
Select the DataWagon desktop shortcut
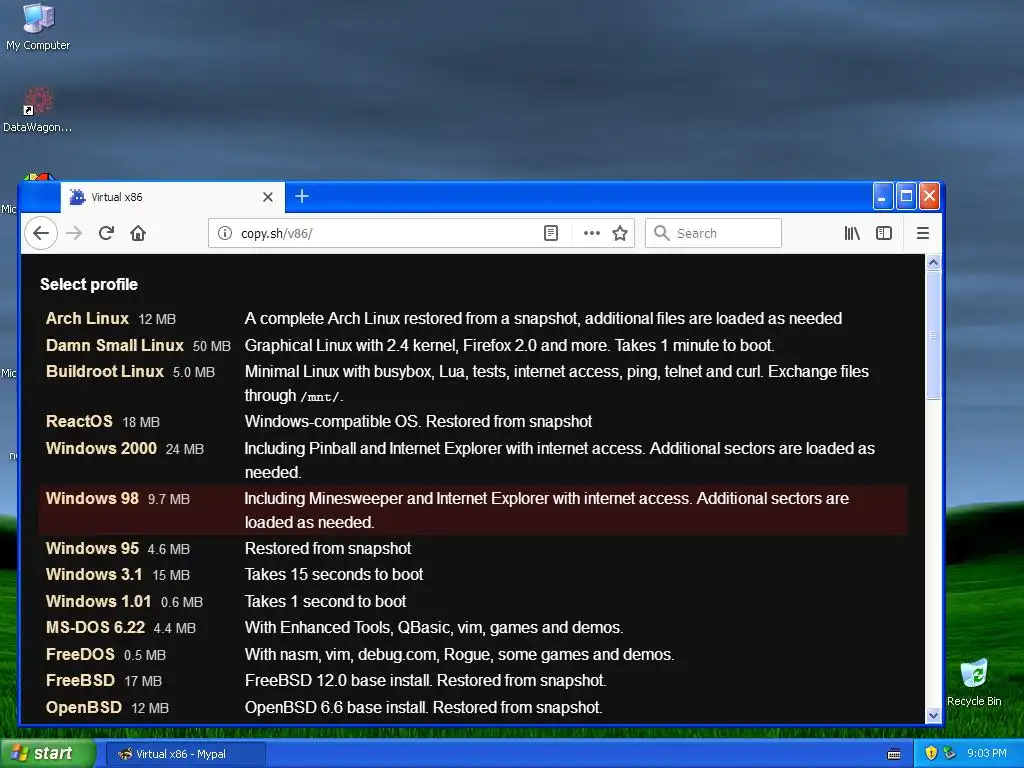click(38, 110)
